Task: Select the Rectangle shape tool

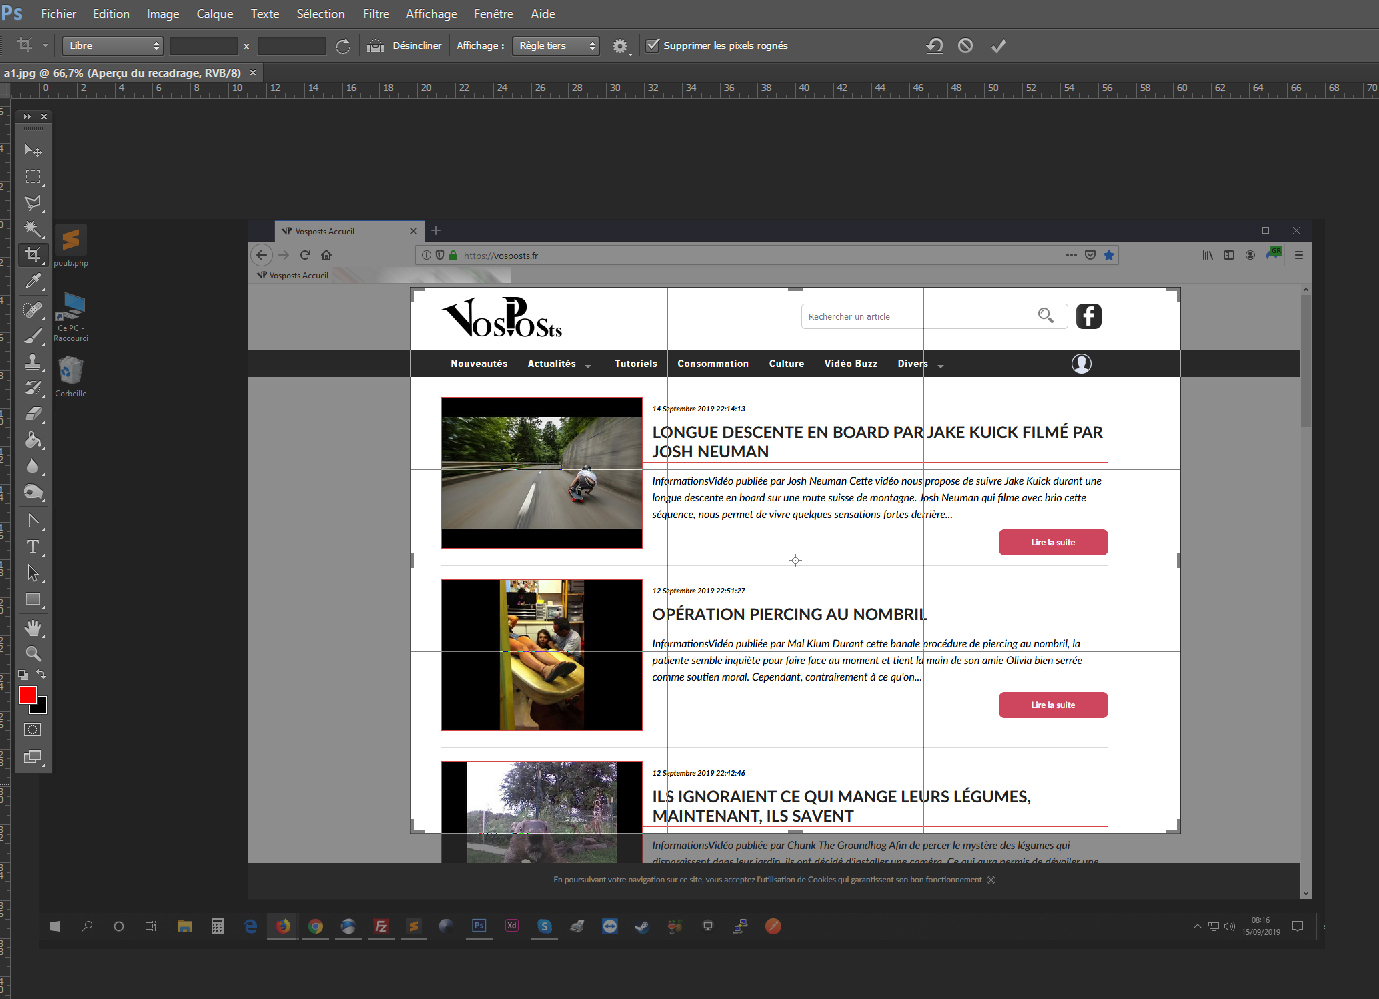Action: click(x=33, y=600)
